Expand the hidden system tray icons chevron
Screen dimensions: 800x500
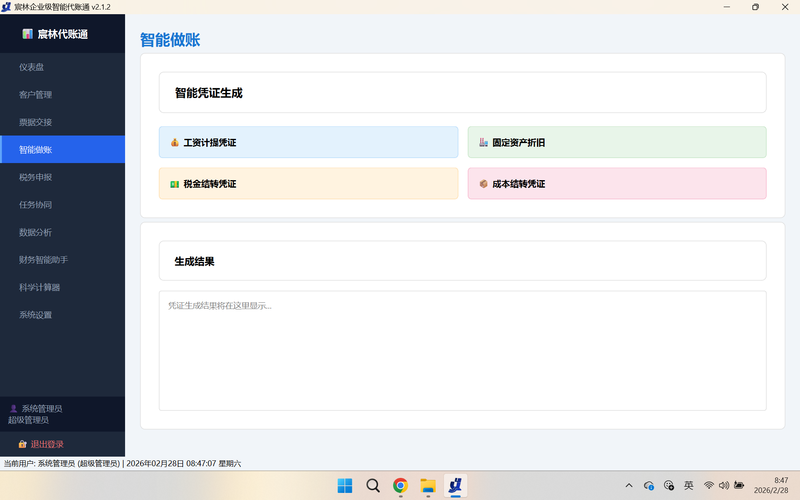[x=629, y=486]
